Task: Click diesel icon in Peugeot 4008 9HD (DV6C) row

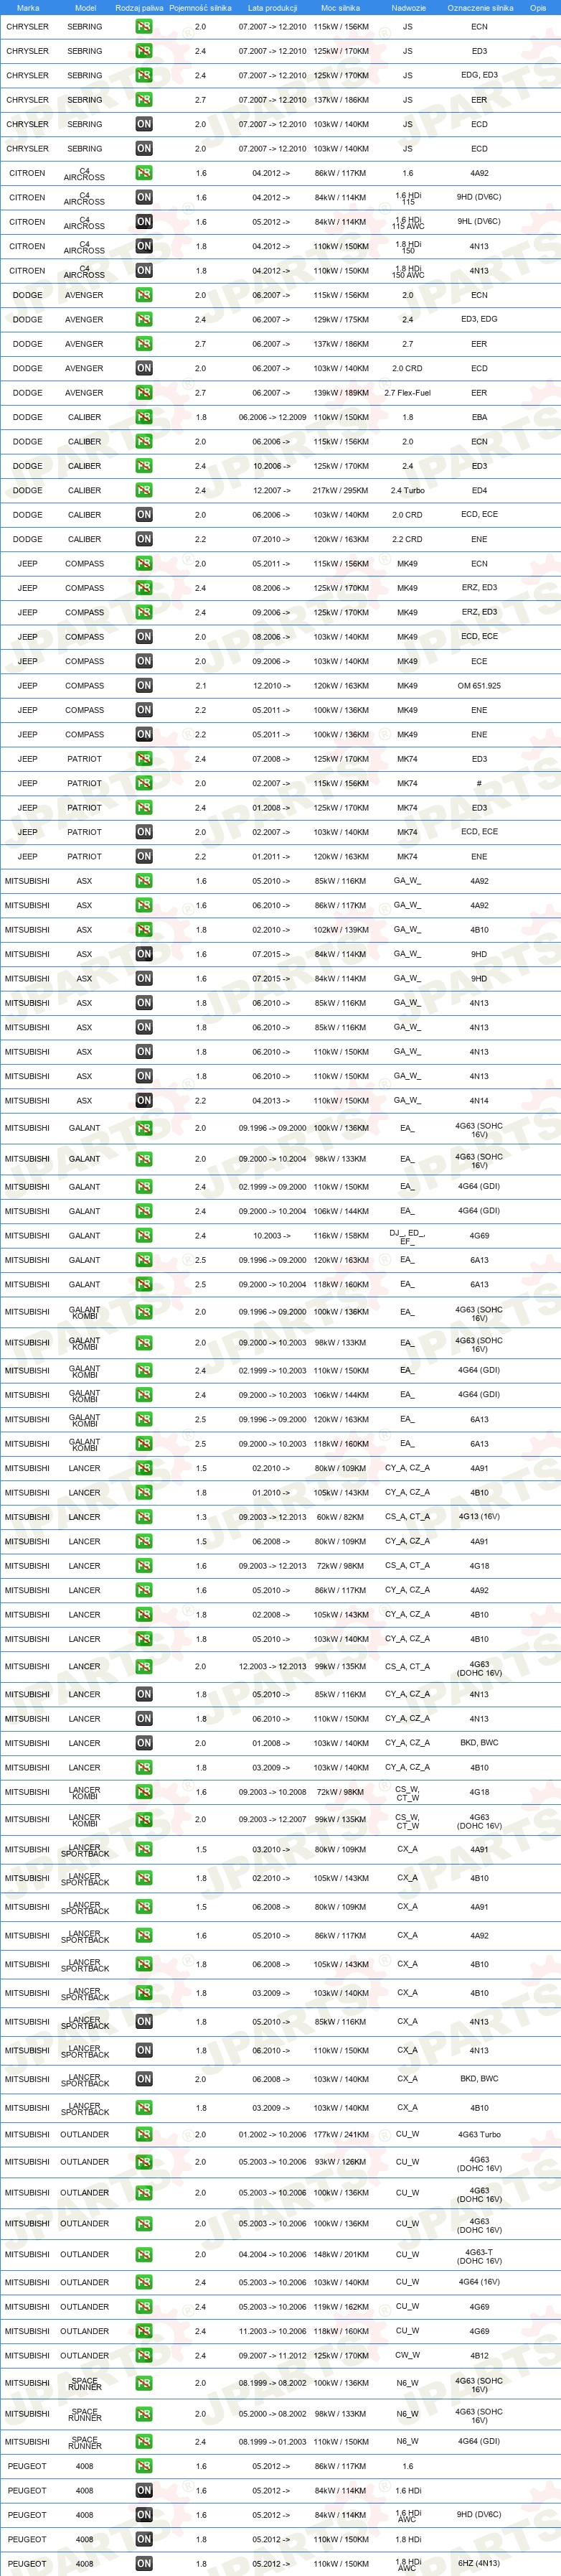Action: [144, 2514]
